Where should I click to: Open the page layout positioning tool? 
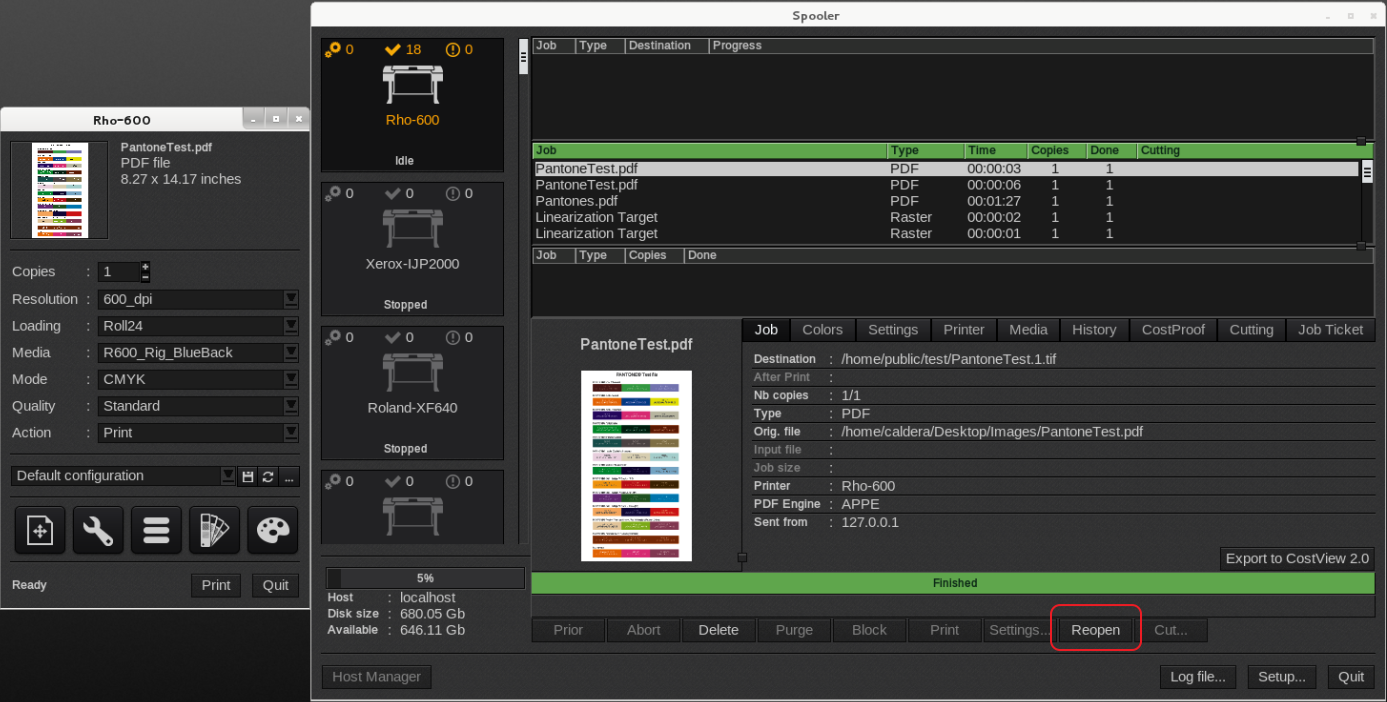coord(40,530)
